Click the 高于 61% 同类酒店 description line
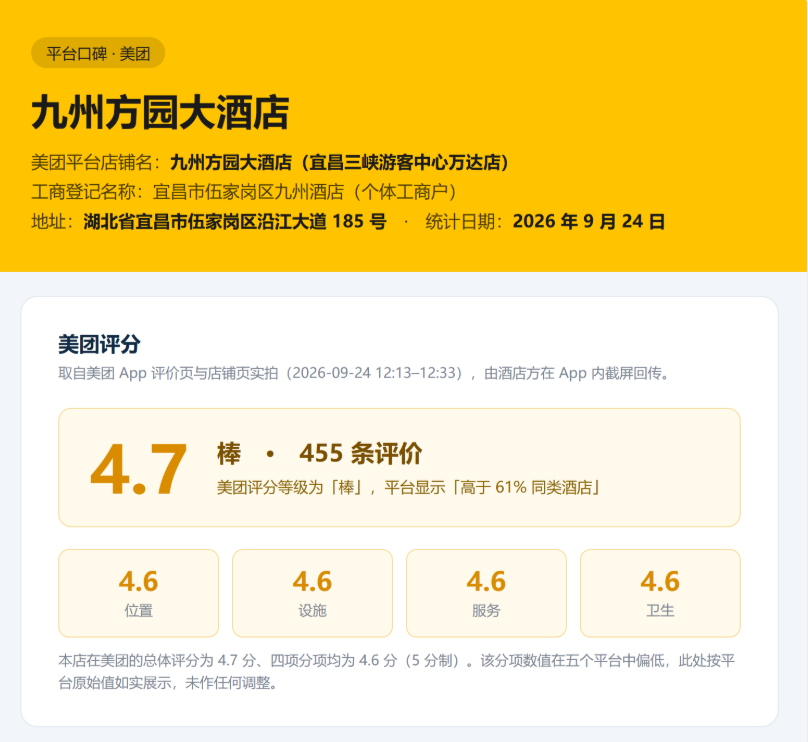 coord(408,487)
